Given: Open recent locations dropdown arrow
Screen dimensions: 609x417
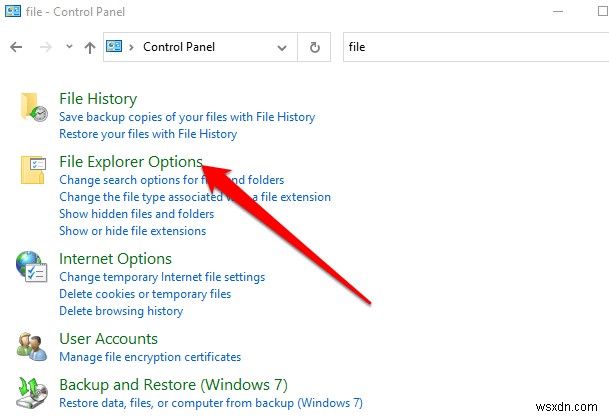Looking at the screenshot, I should pyautogui.click(x=69, y=47).
